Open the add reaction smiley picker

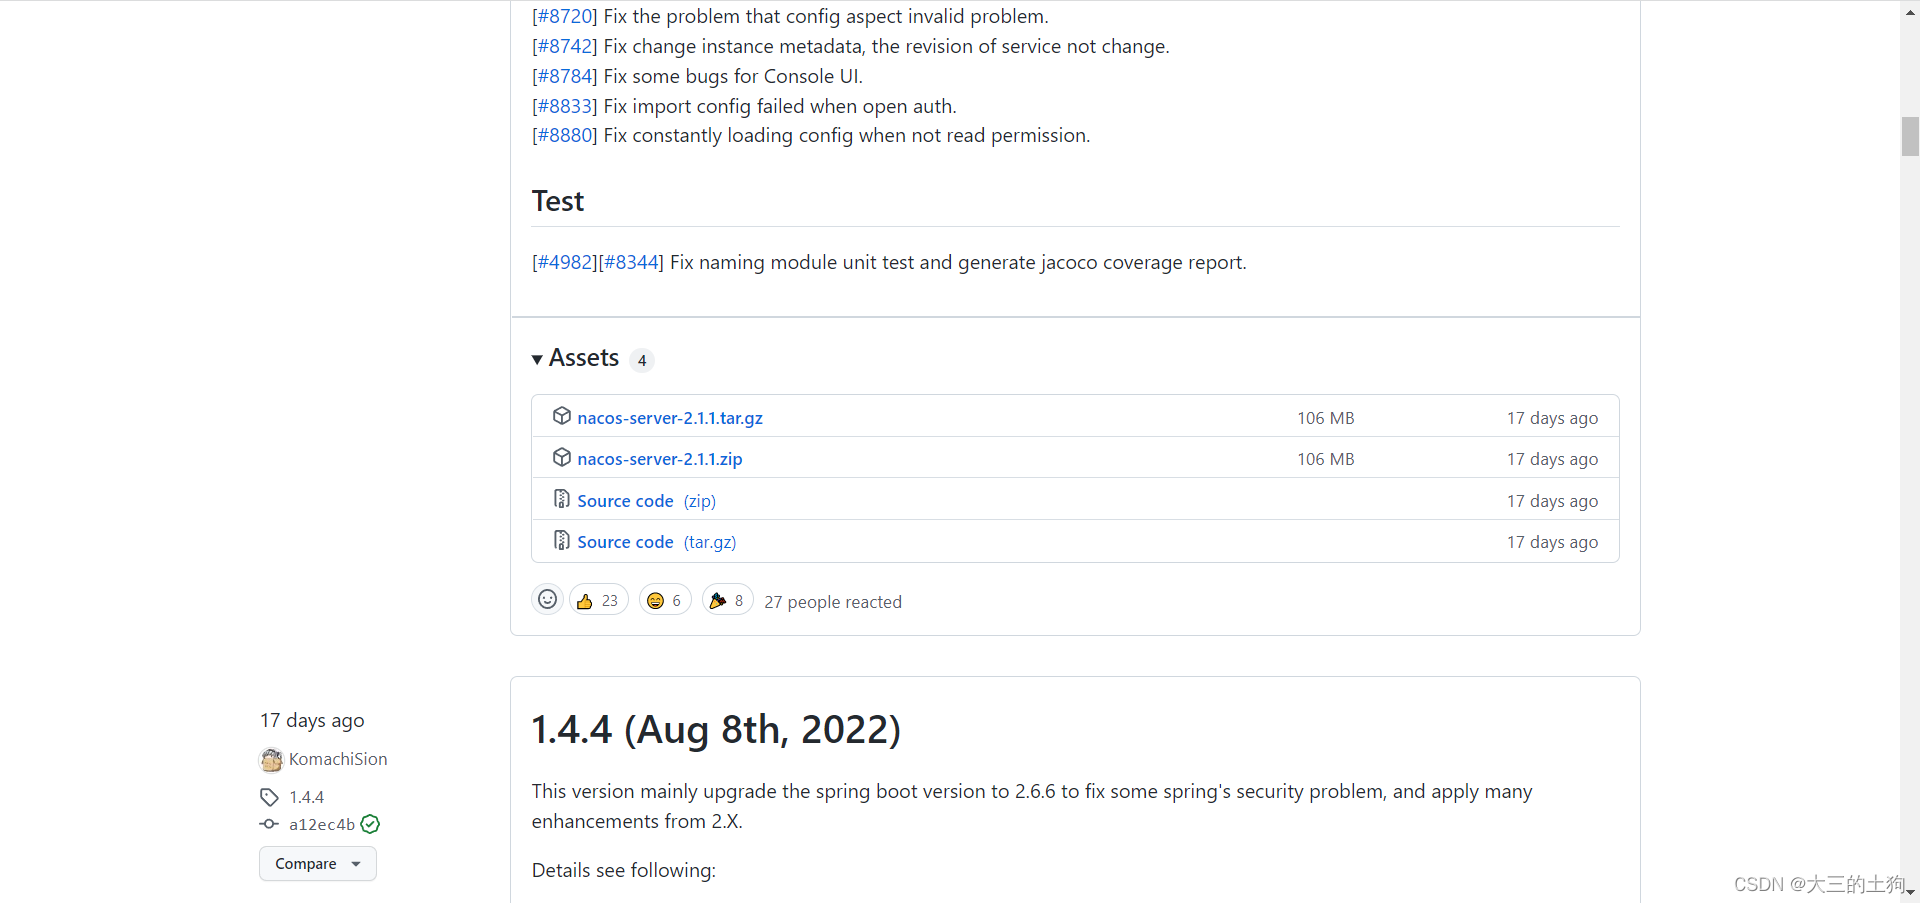[x=547, y=600]
